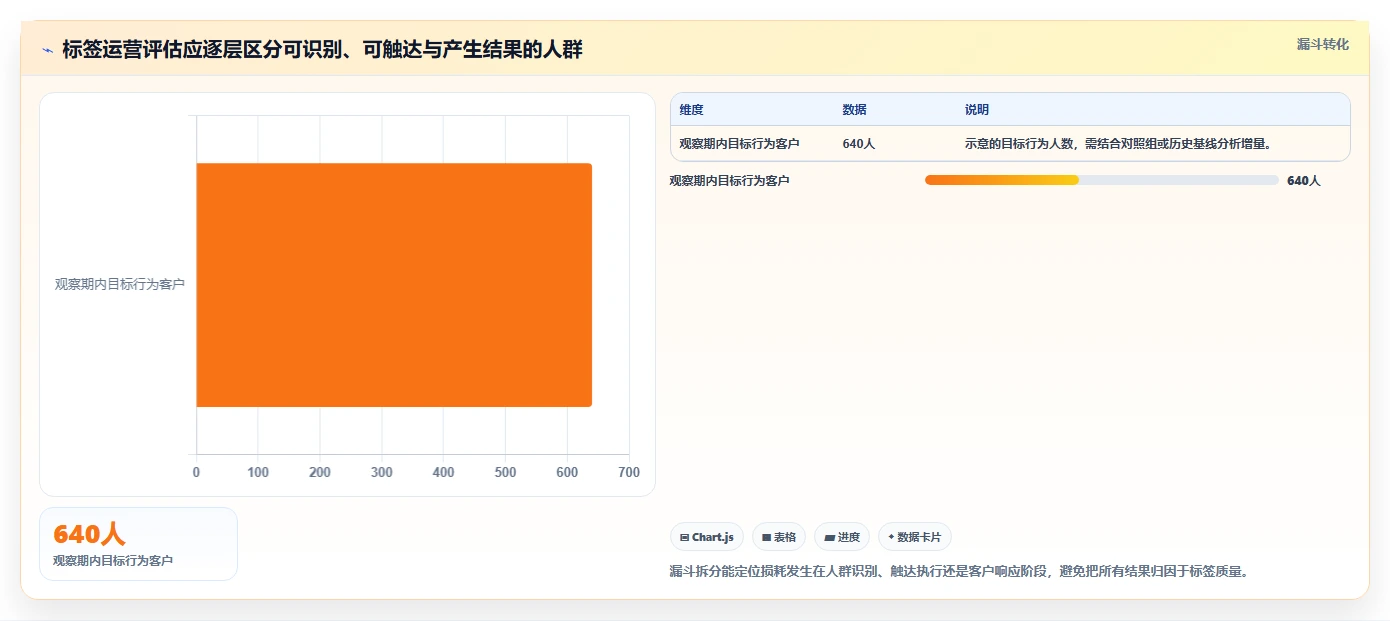Click the 640人 value next to the progress bar
Screen dimensions: 1390x621
[1304, 181]
